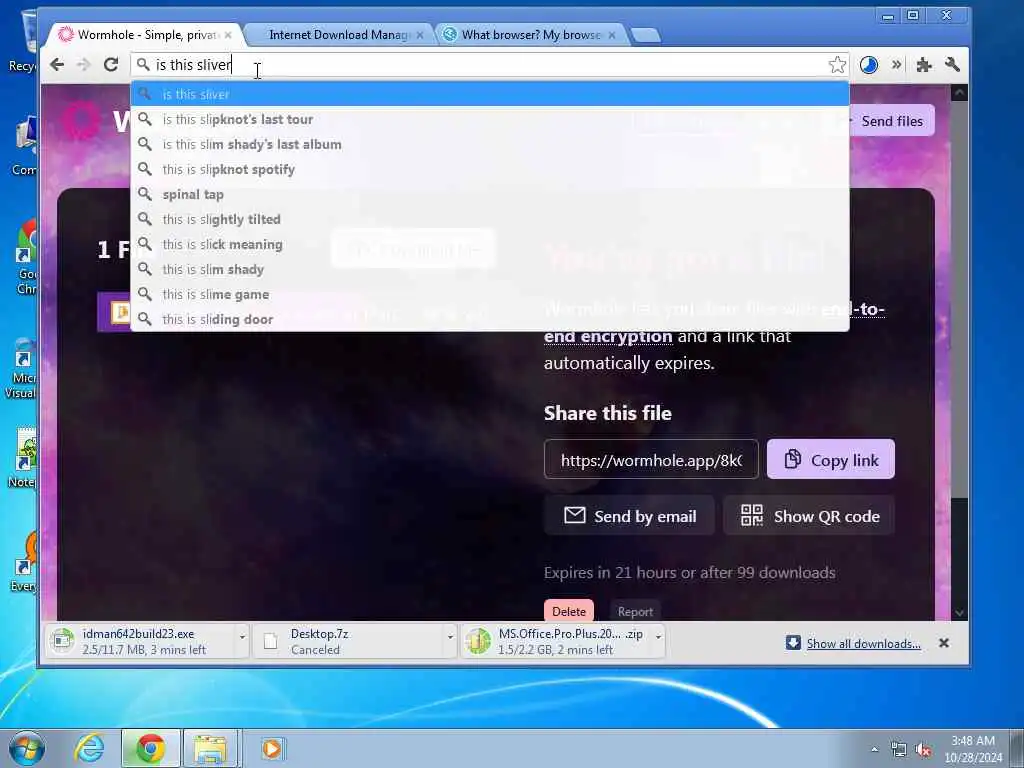Viewport: 1024px width, 768px height.
Task: Click the muted volume tray icon
Action: point(923,750)
